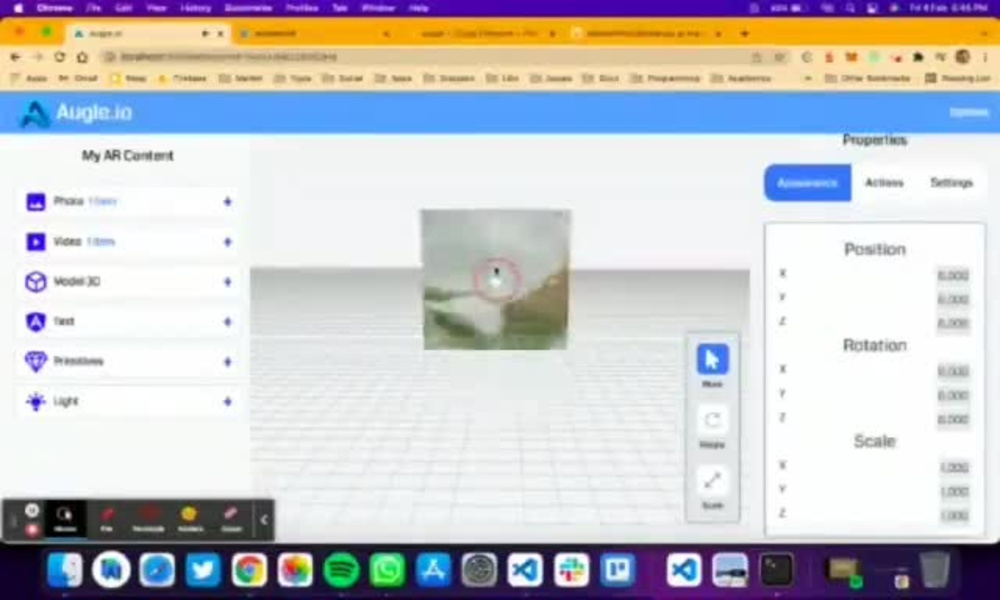Expand Text with its plus icon
1000x600 pixels.
point(228,322)
